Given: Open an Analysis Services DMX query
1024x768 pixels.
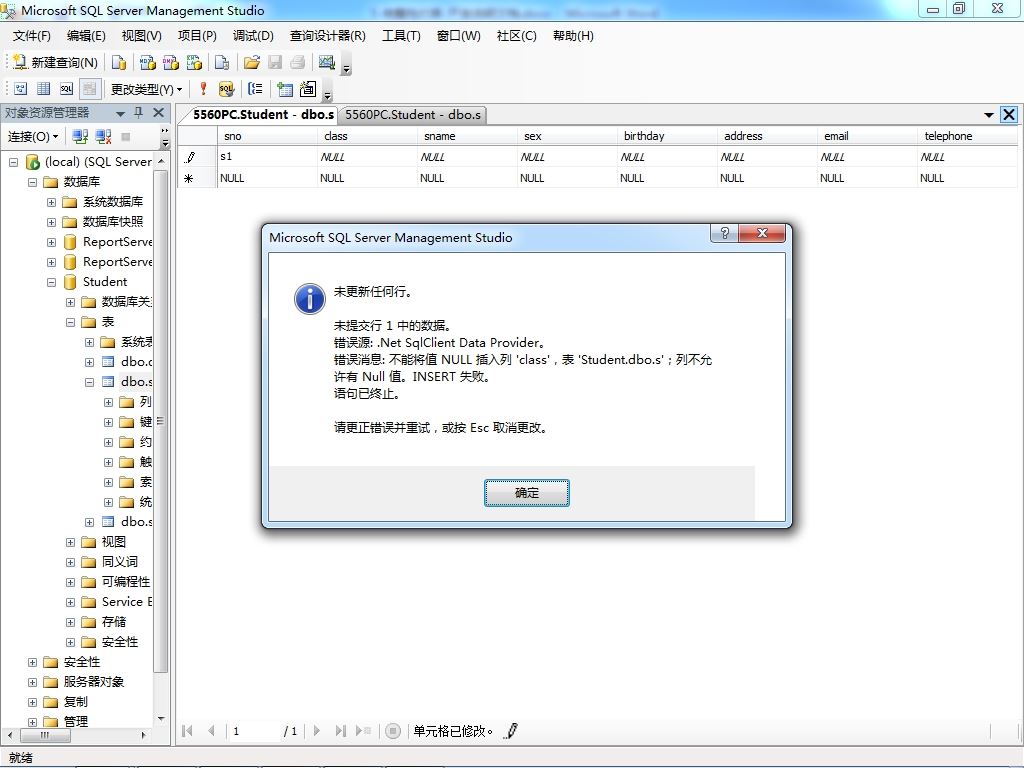Looking at the screenshot, I should [171, 62].
